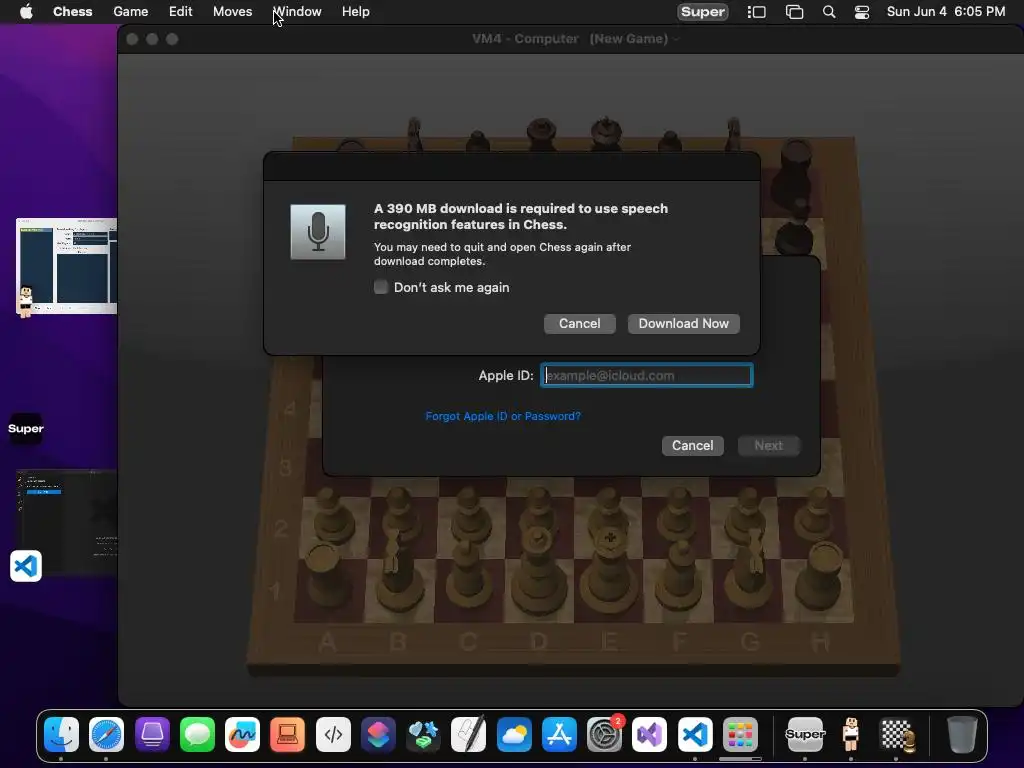The image size is (1024, 768).
Task: Open the Game menu
Action: 131,12
